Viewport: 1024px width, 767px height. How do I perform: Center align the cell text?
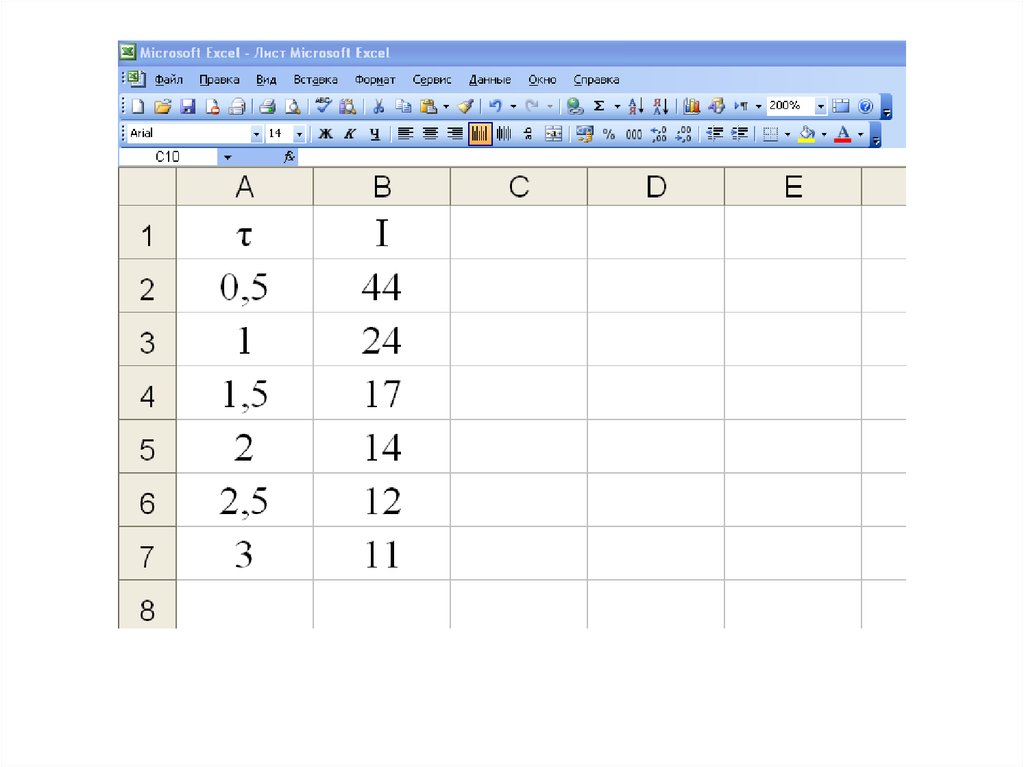(430, 134)
